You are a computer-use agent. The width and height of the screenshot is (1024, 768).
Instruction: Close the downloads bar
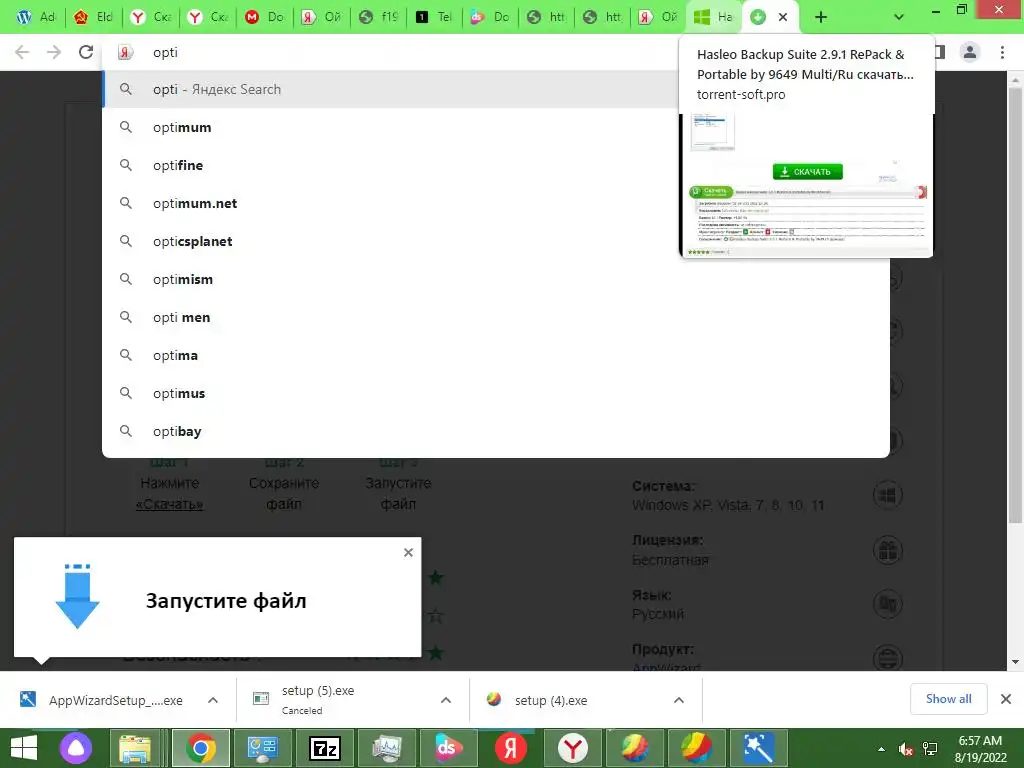click(1006, 699)
